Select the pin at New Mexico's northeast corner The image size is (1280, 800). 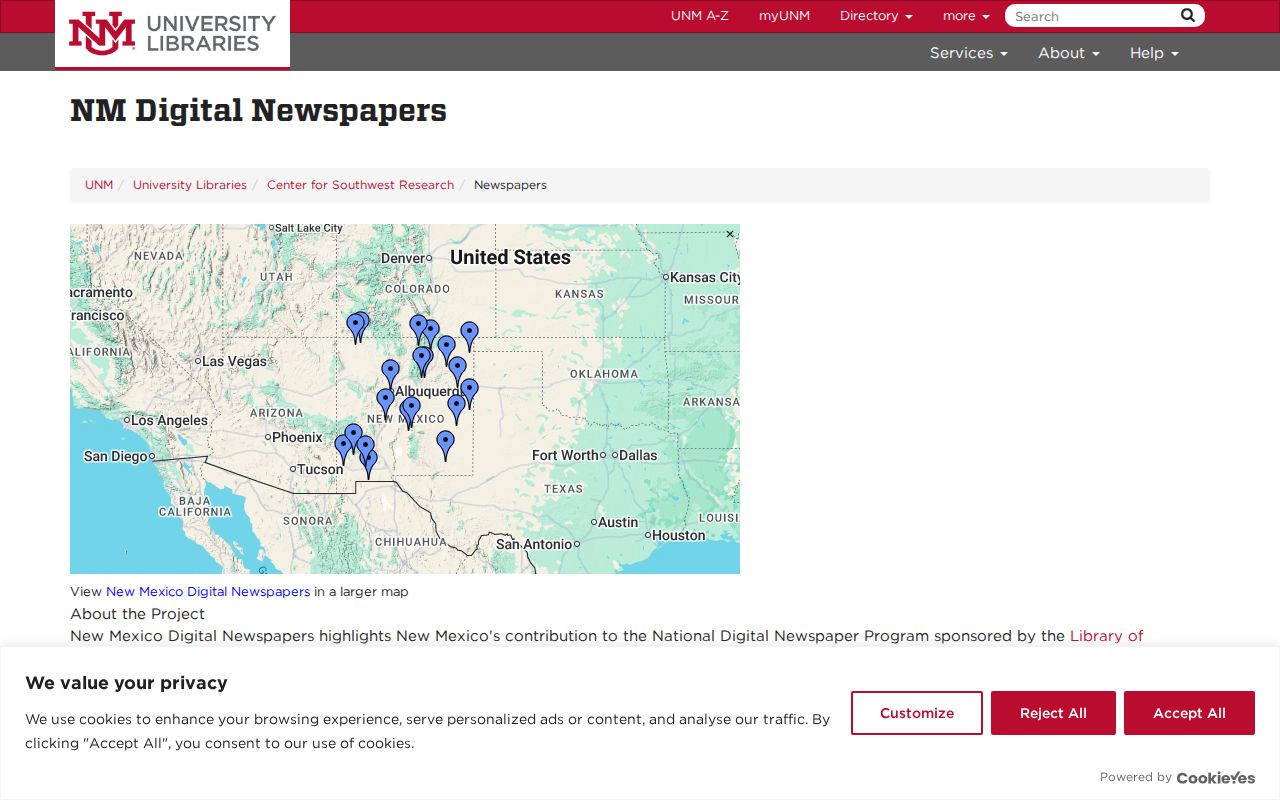469,336
